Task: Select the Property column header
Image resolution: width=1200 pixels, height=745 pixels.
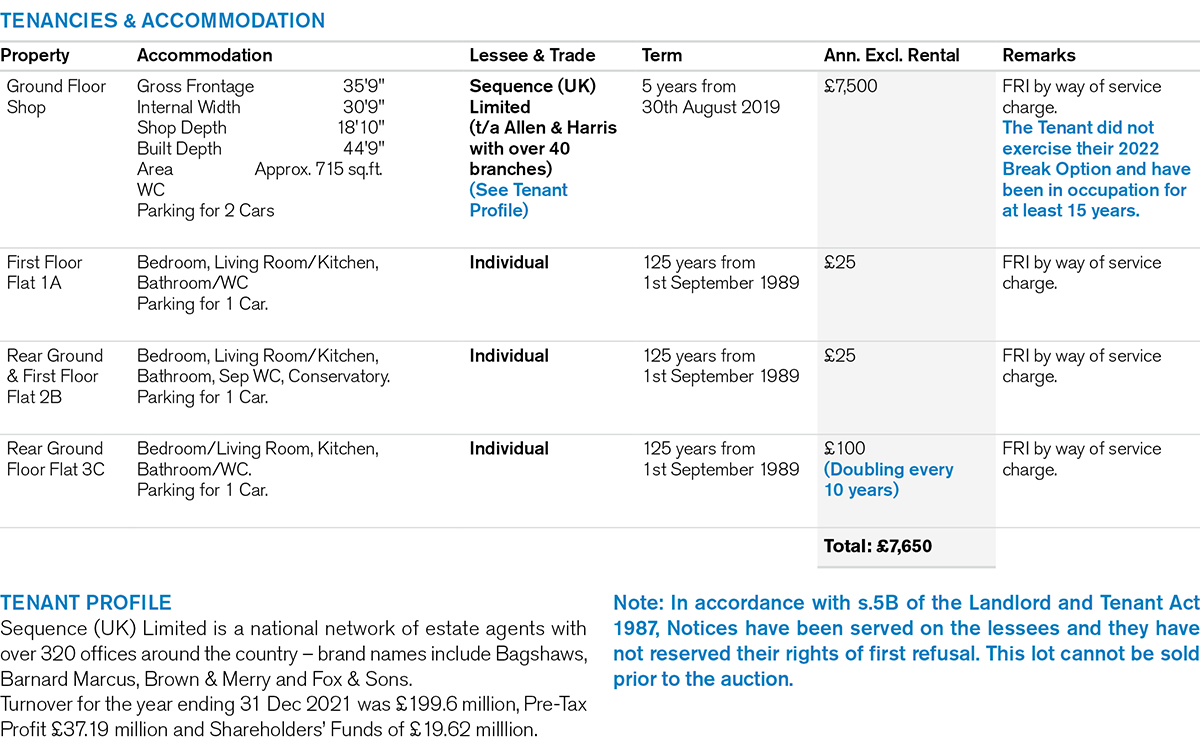Action: pos(36,56)
